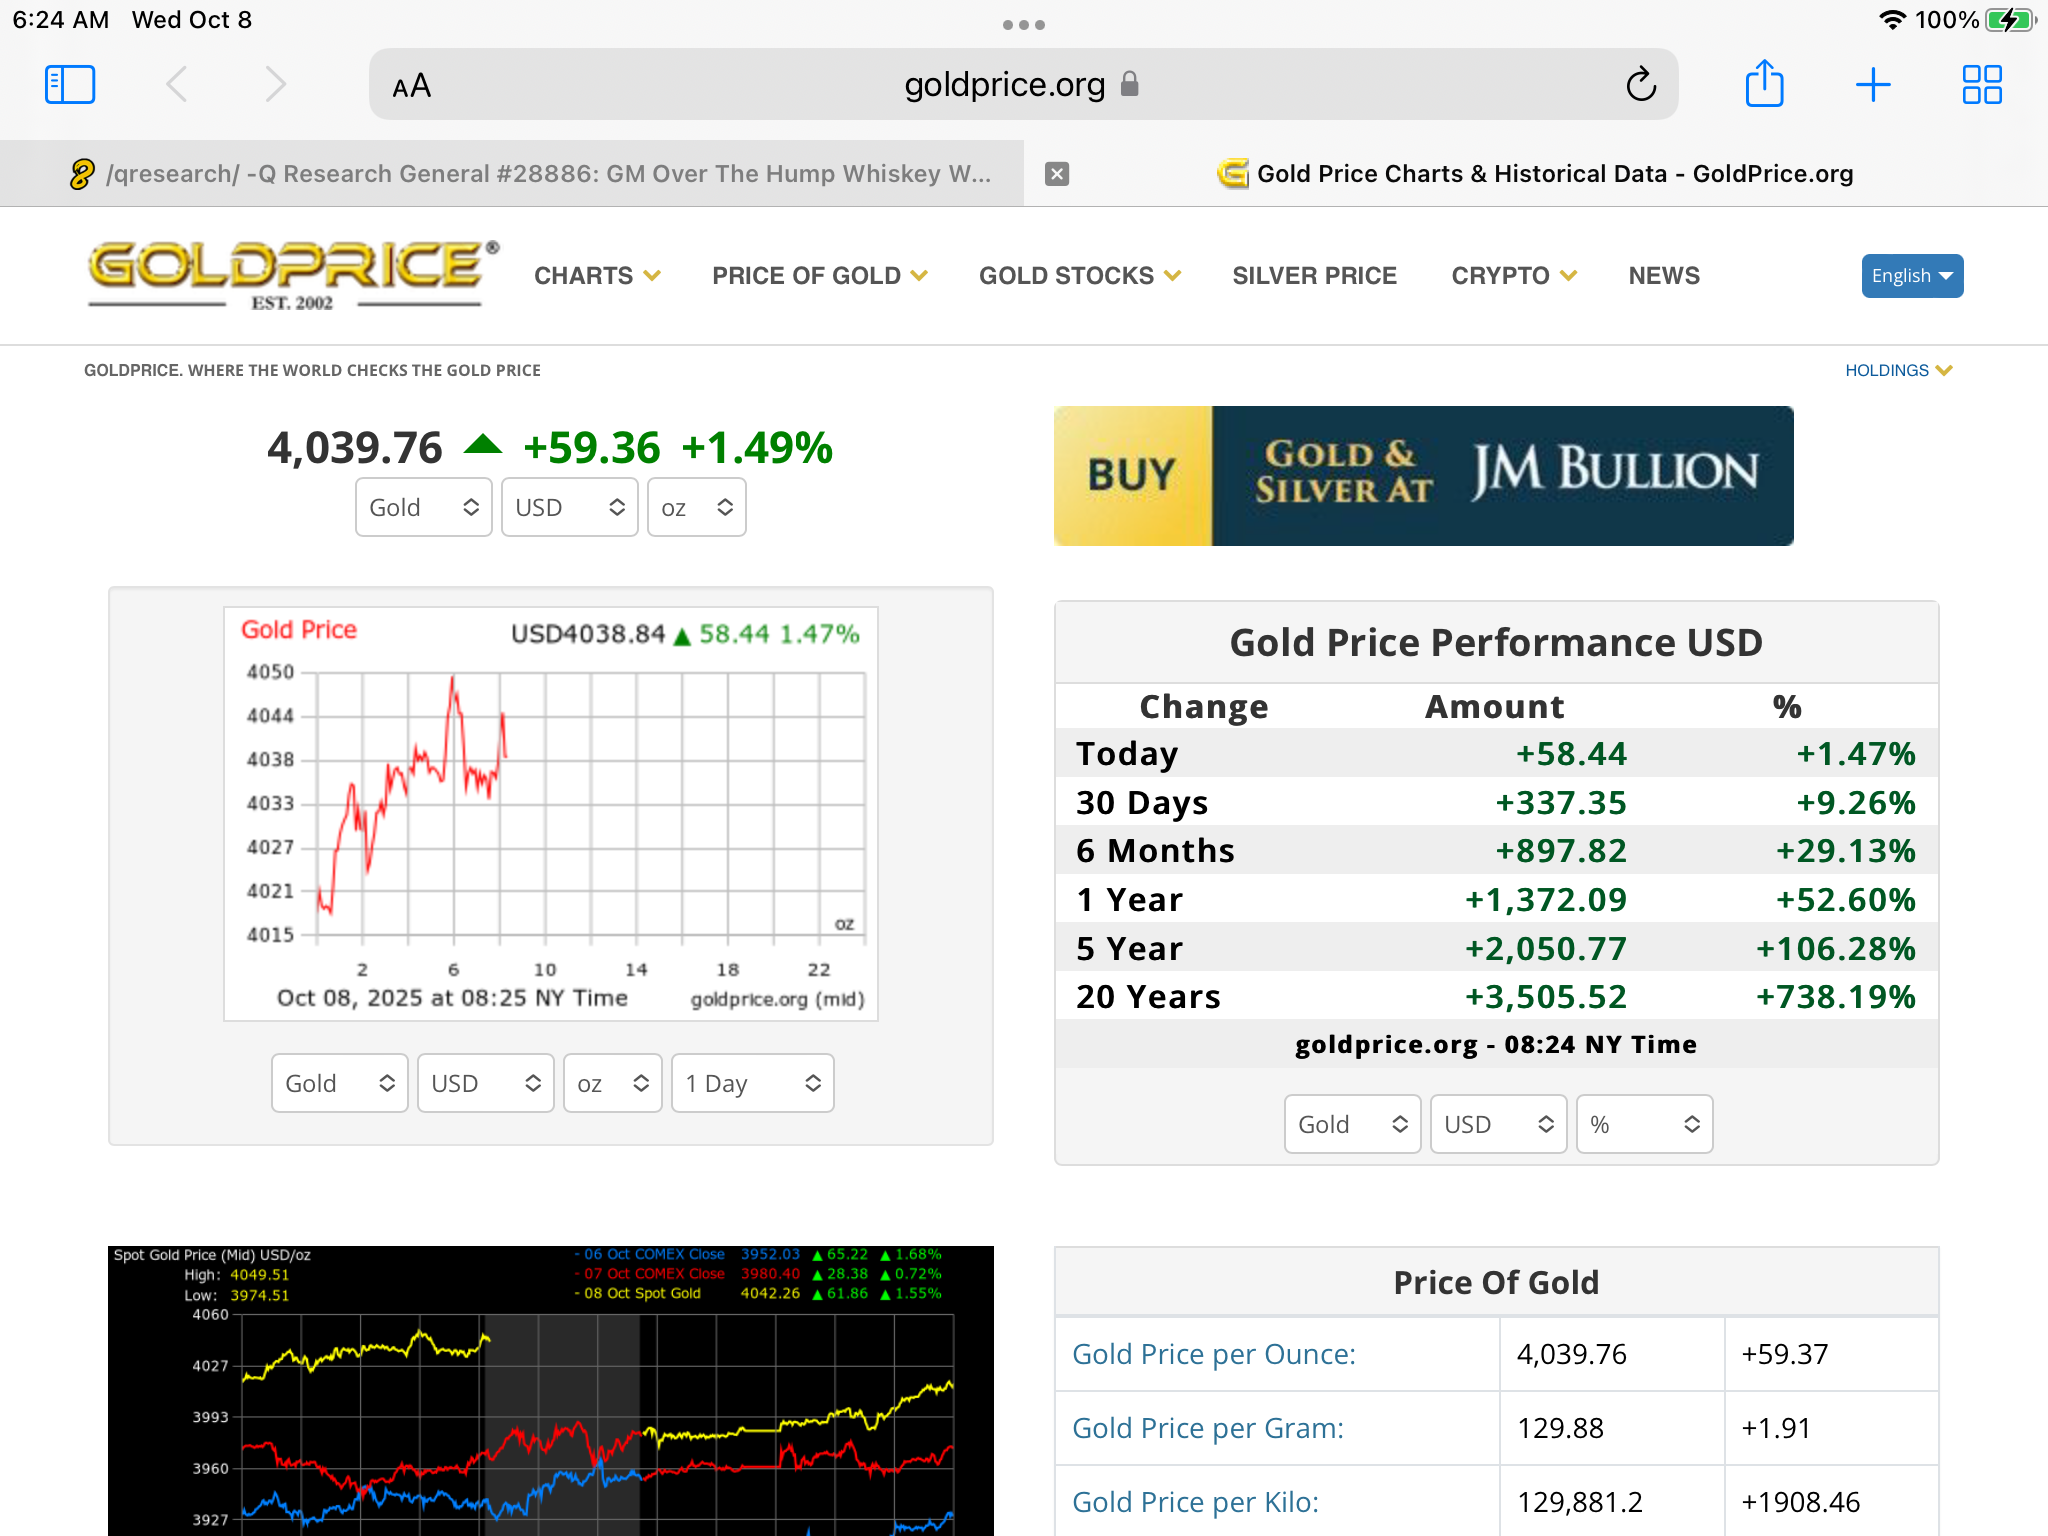
Task: Open the English language dropdown
Action: click(1911, 276)
